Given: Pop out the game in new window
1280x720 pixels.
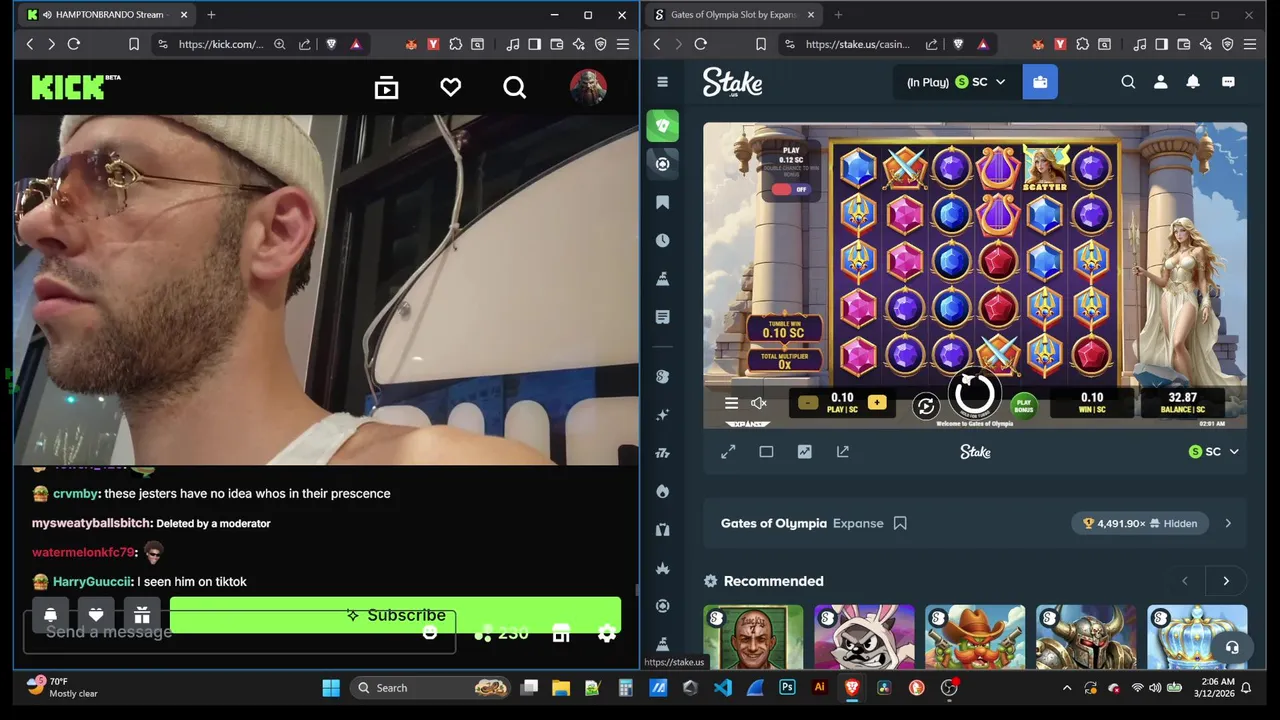Looking at the screenshot, I should coord(842,452).
